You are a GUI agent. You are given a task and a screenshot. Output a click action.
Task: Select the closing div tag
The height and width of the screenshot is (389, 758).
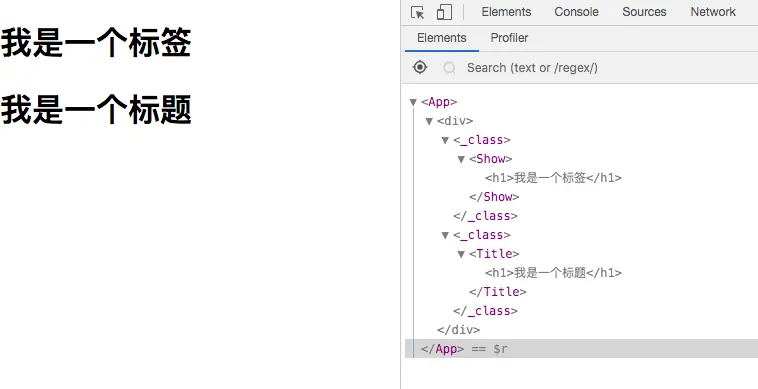(x=458, y=330)
